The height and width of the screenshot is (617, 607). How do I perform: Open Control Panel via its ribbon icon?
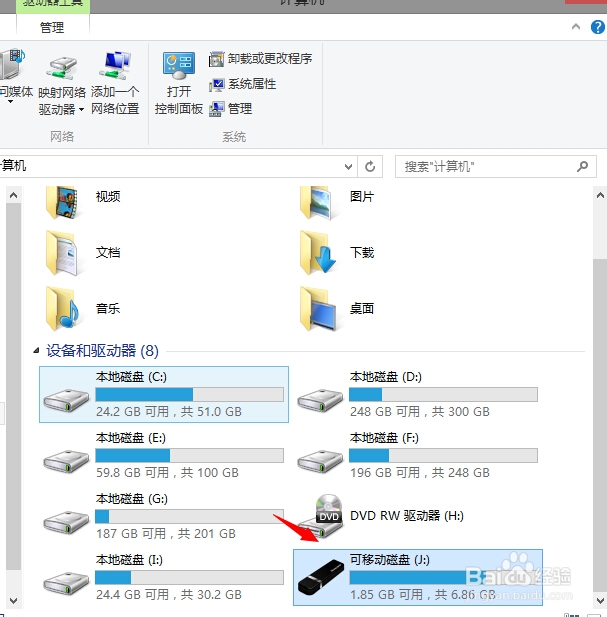tap(179, 65)
